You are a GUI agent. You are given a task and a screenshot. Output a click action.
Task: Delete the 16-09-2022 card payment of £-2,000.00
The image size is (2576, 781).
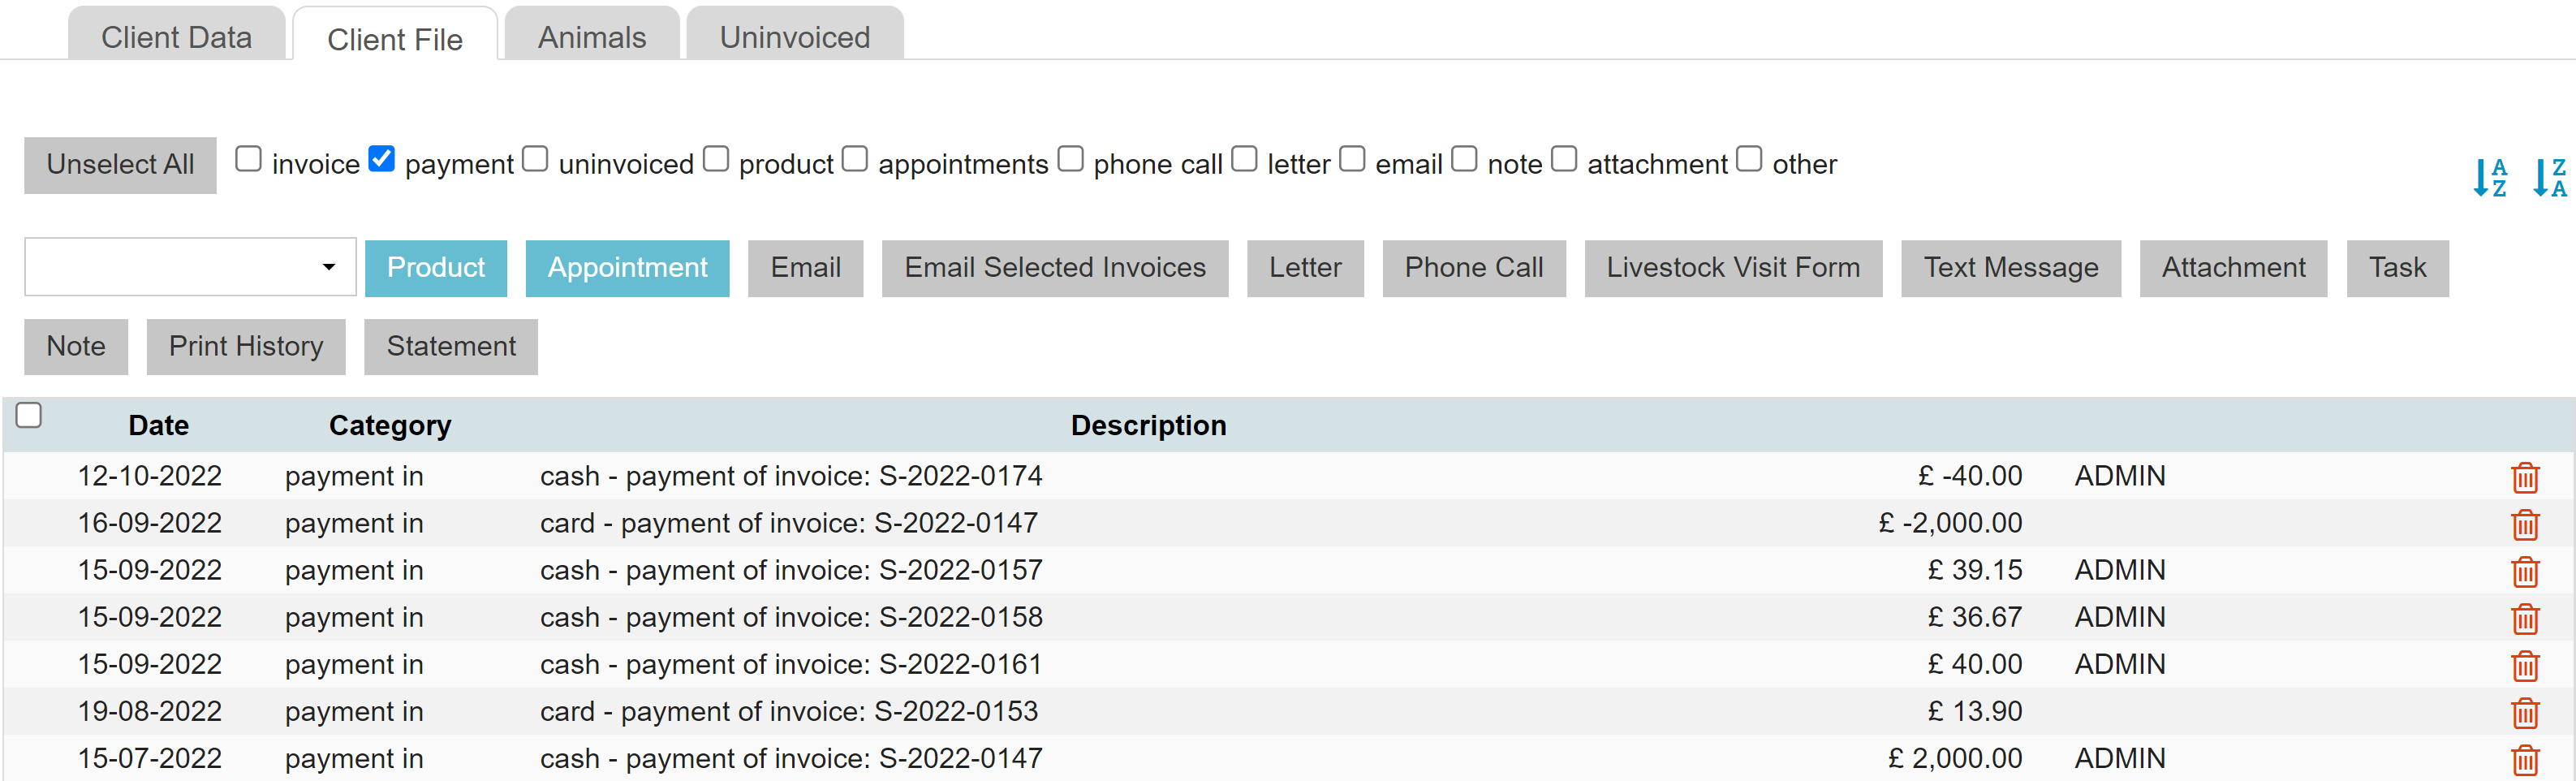click(x=2524, y=524)
